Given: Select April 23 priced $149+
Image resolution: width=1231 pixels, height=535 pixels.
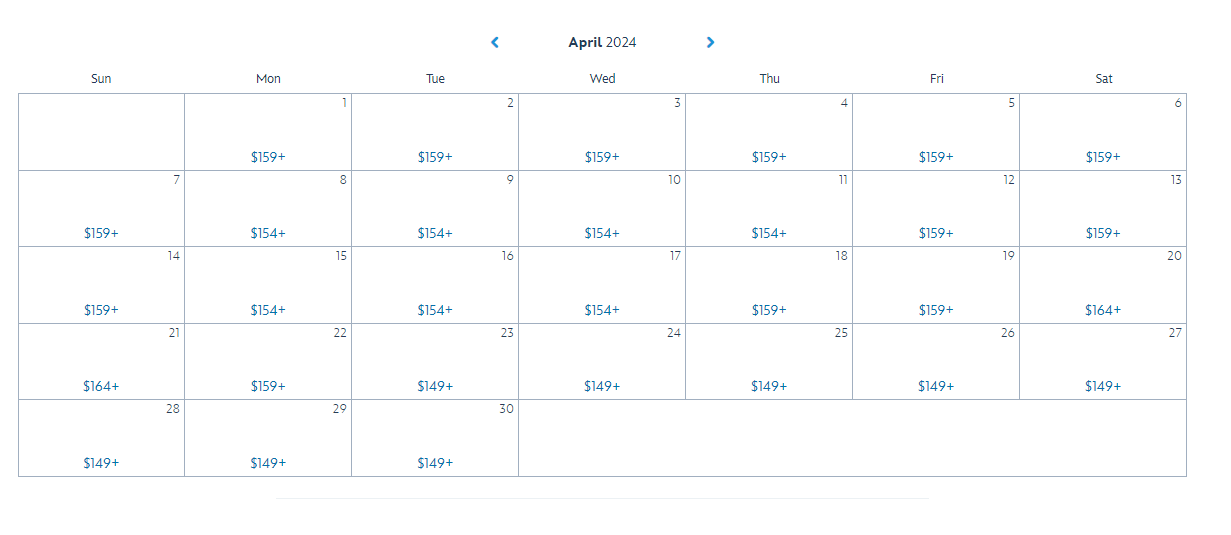Looking at the screenshot, I should 435,362.
